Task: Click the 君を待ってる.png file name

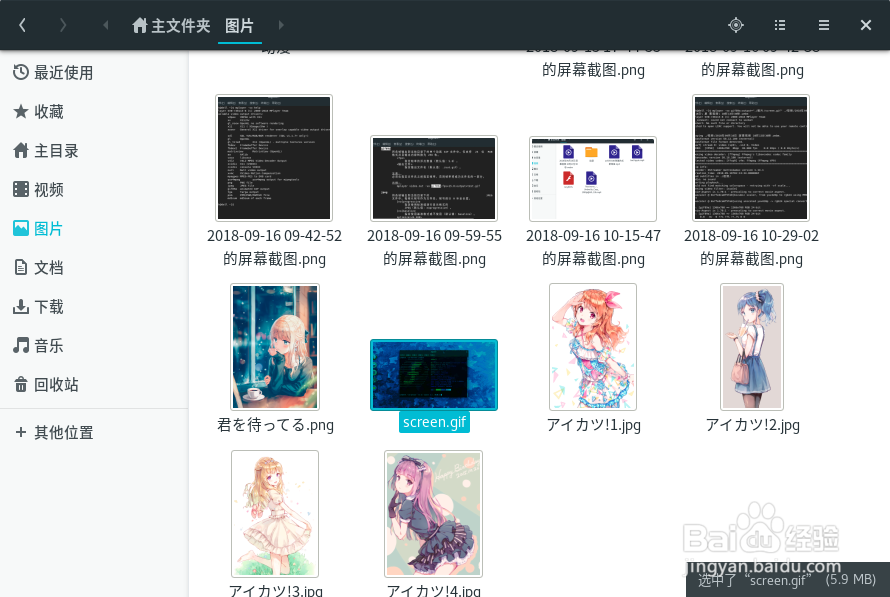Action: point(275,424)
